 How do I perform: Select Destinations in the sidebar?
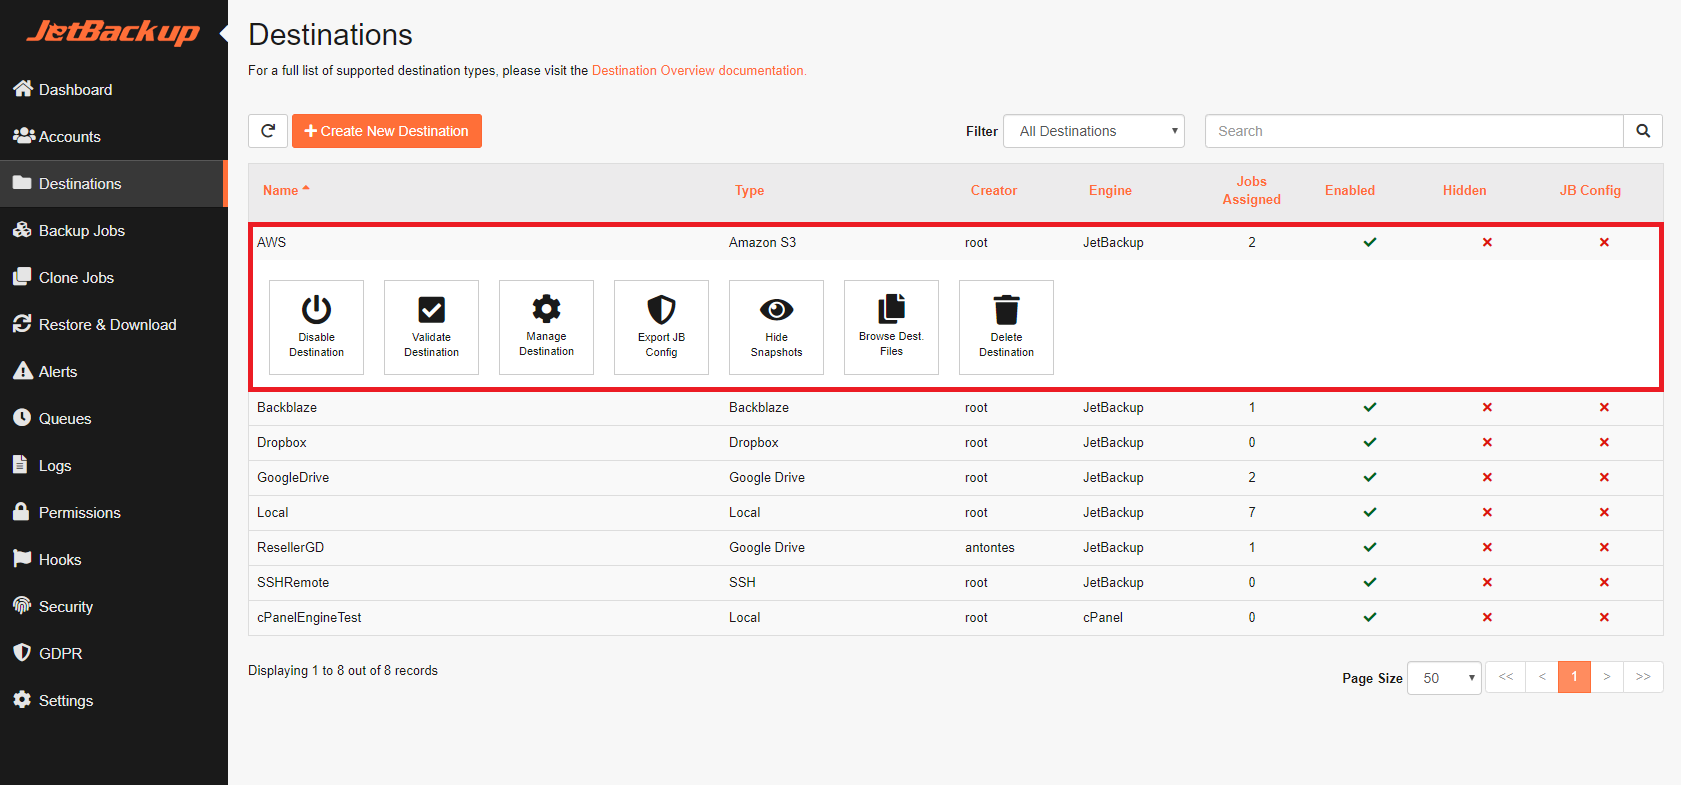pos(114,183)
